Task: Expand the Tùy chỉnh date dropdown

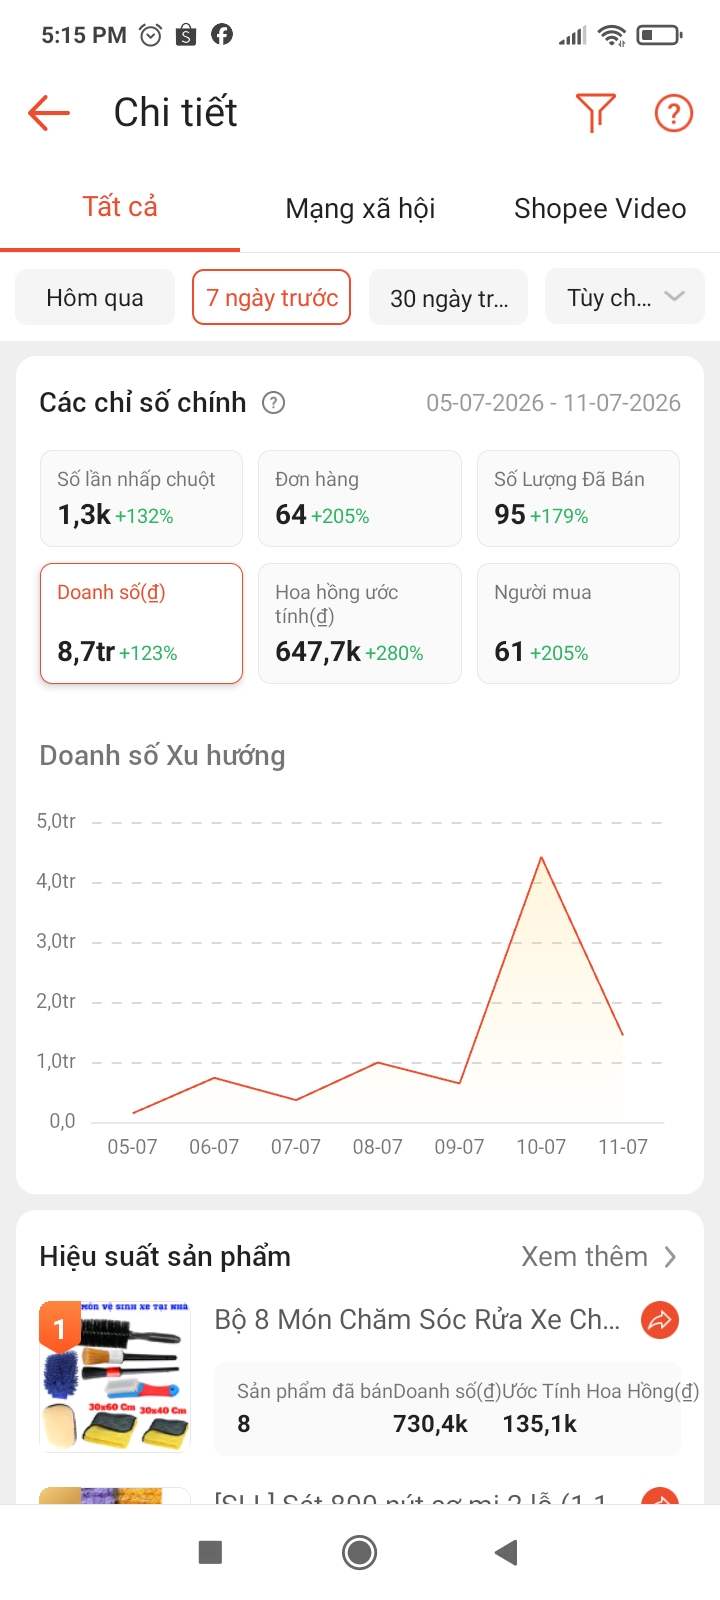Action: (x=625, y=297)
